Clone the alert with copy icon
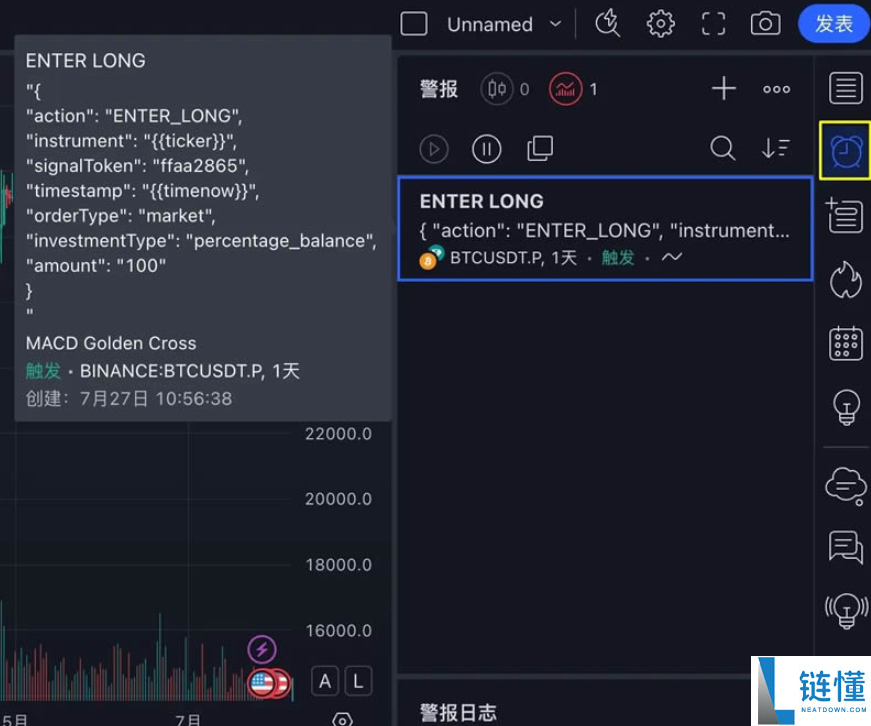Image resolution: width=871 pixels, height=726 pixels. 539,148
